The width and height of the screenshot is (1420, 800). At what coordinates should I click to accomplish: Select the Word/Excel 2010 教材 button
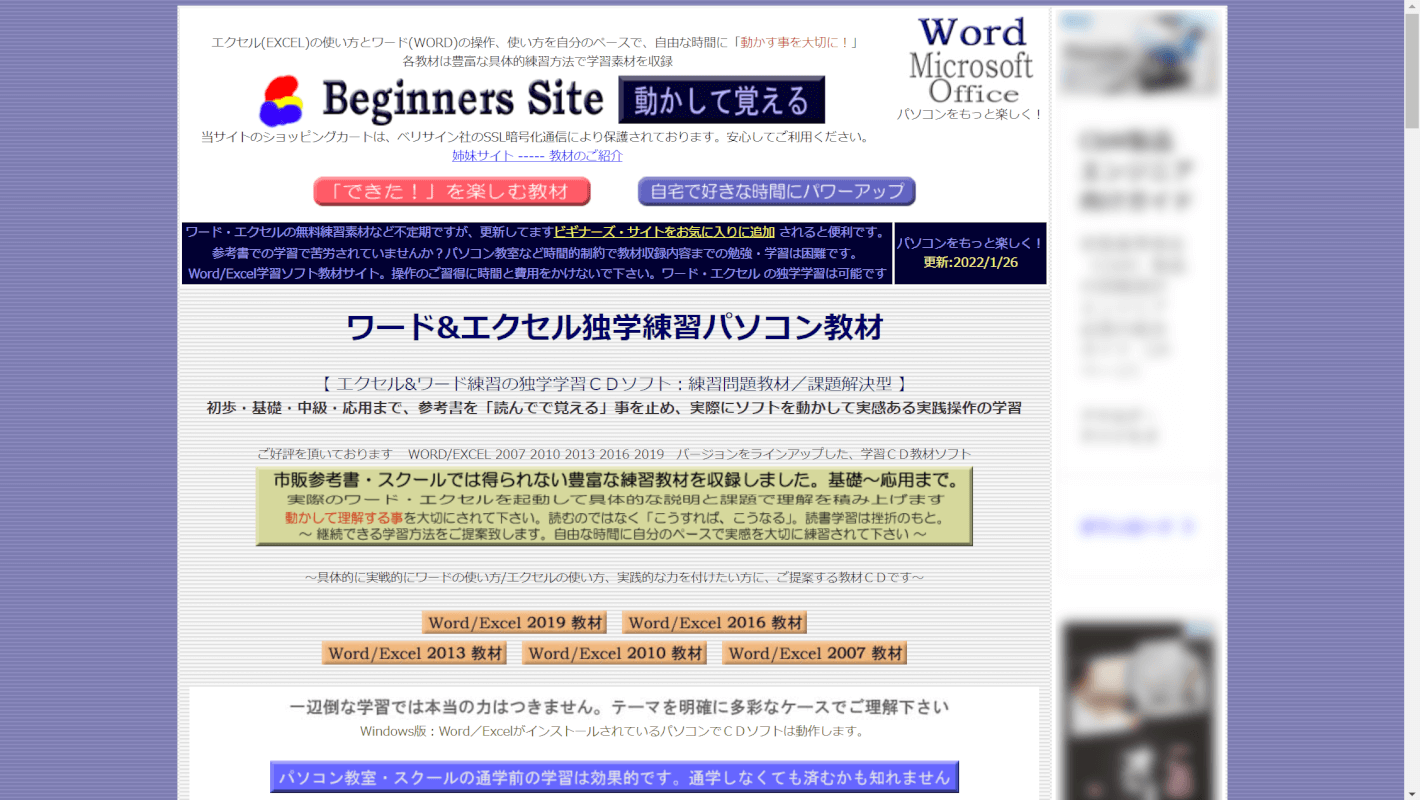pyautogui.click(x=615, y=653)
